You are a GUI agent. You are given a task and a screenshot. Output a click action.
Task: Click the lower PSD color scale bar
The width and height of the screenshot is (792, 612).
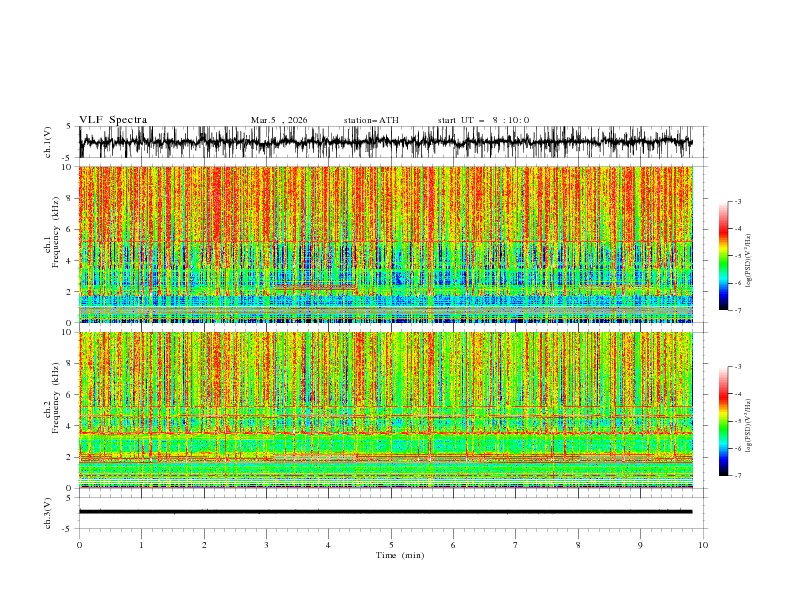pyautogui.click(x=723, y=421)
